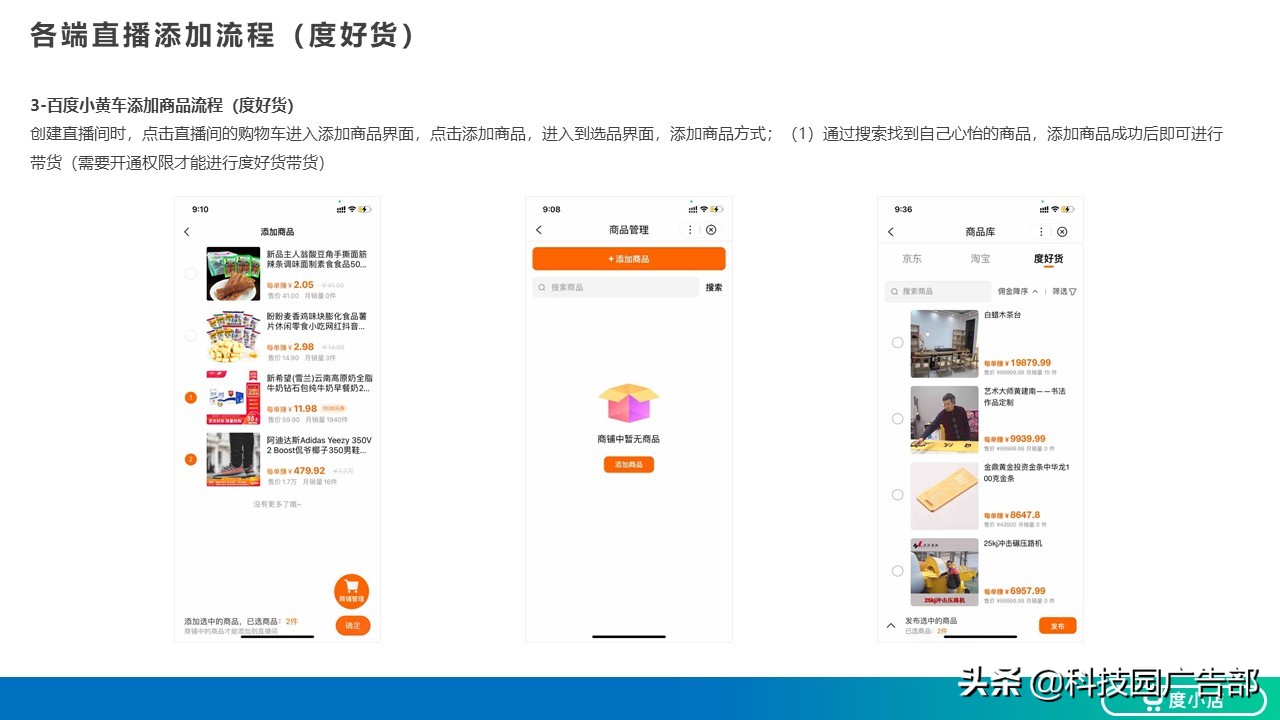The image size is (1280, 720).
Task: Open the three-dot menu on 商品管理 screen
Action: click(690, 230)
